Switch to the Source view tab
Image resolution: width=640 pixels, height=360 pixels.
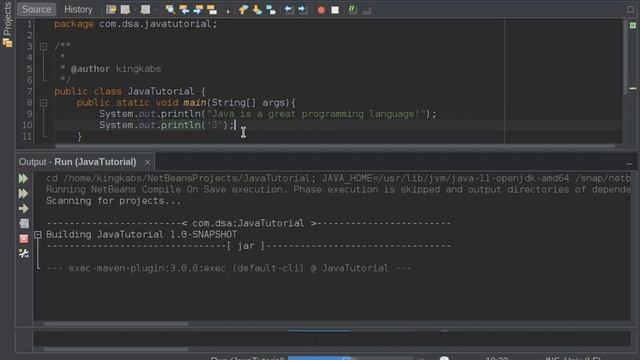point(36,9)
